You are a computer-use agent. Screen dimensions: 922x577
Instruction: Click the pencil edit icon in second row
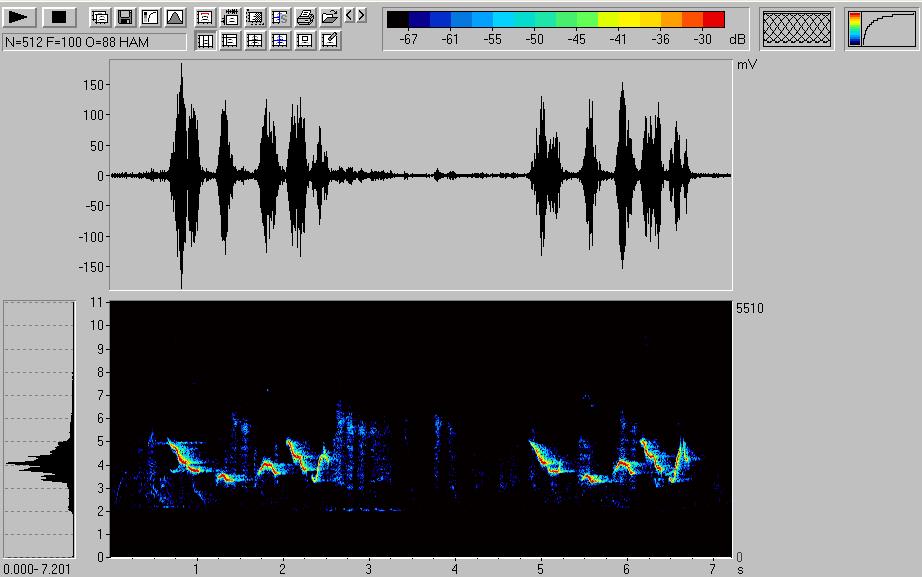click(x=330, y=40)
